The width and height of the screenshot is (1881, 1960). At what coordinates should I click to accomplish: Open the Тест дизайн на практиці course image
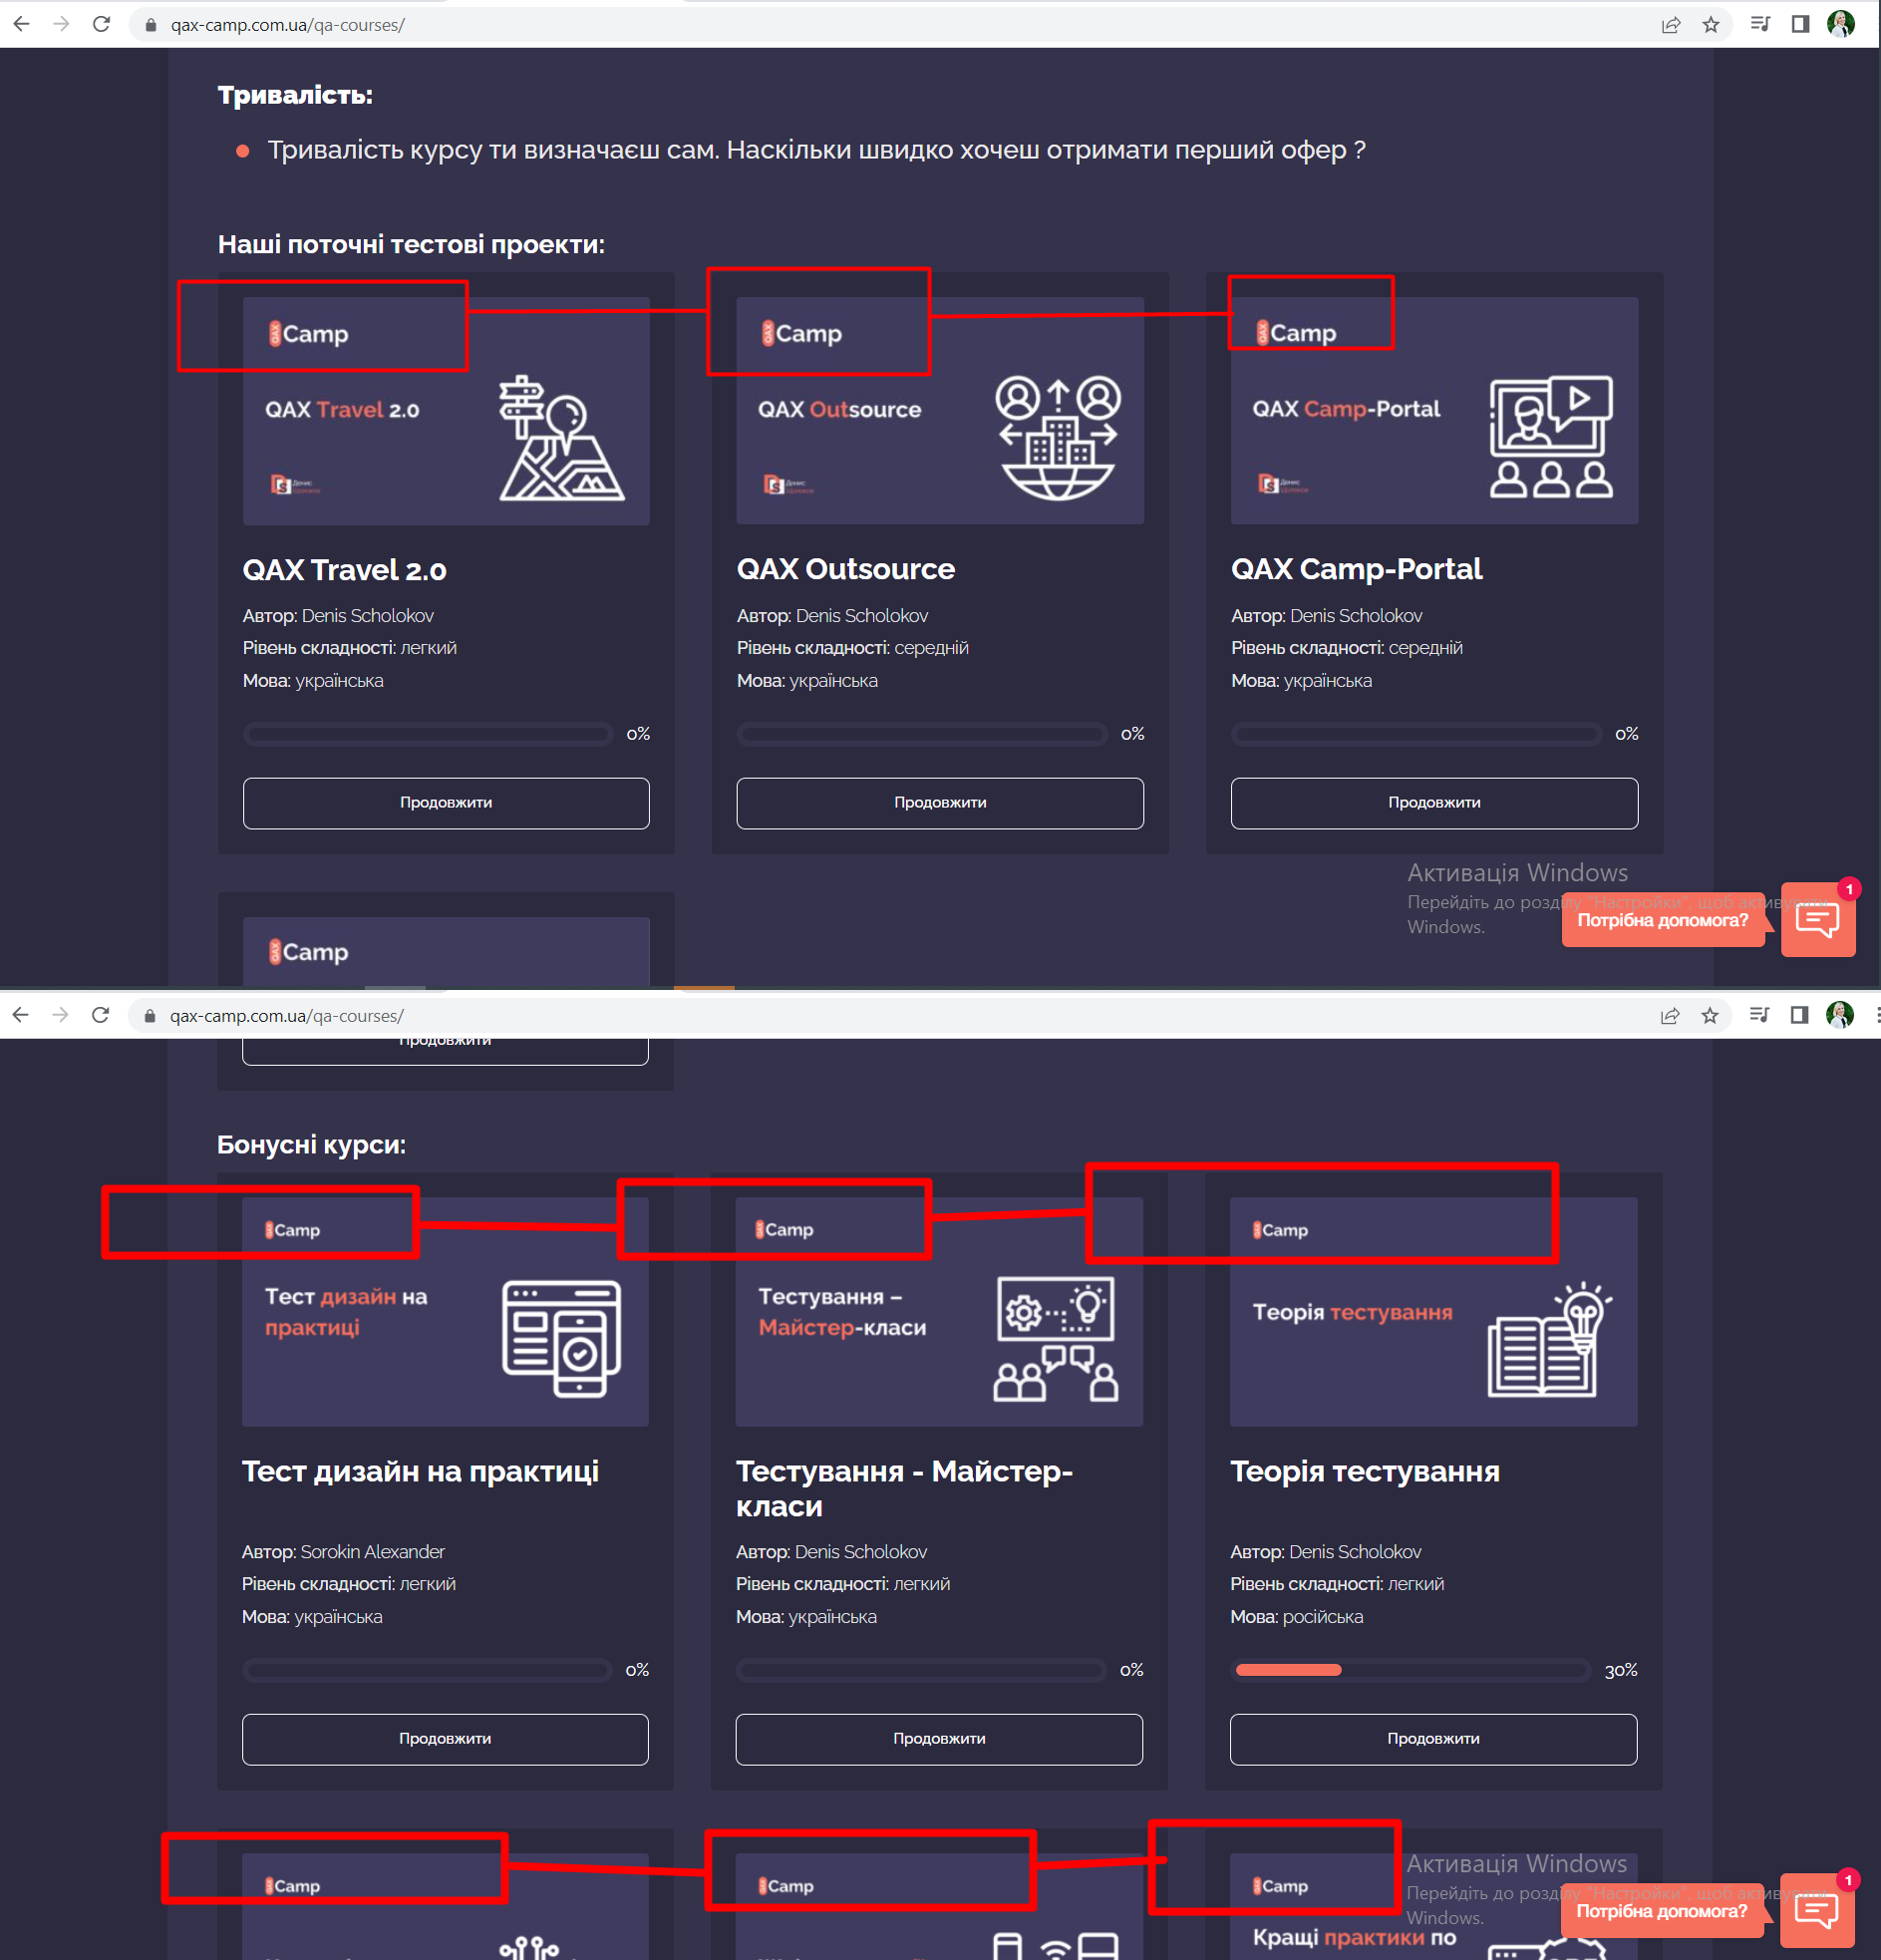(x=445, y=1312)
